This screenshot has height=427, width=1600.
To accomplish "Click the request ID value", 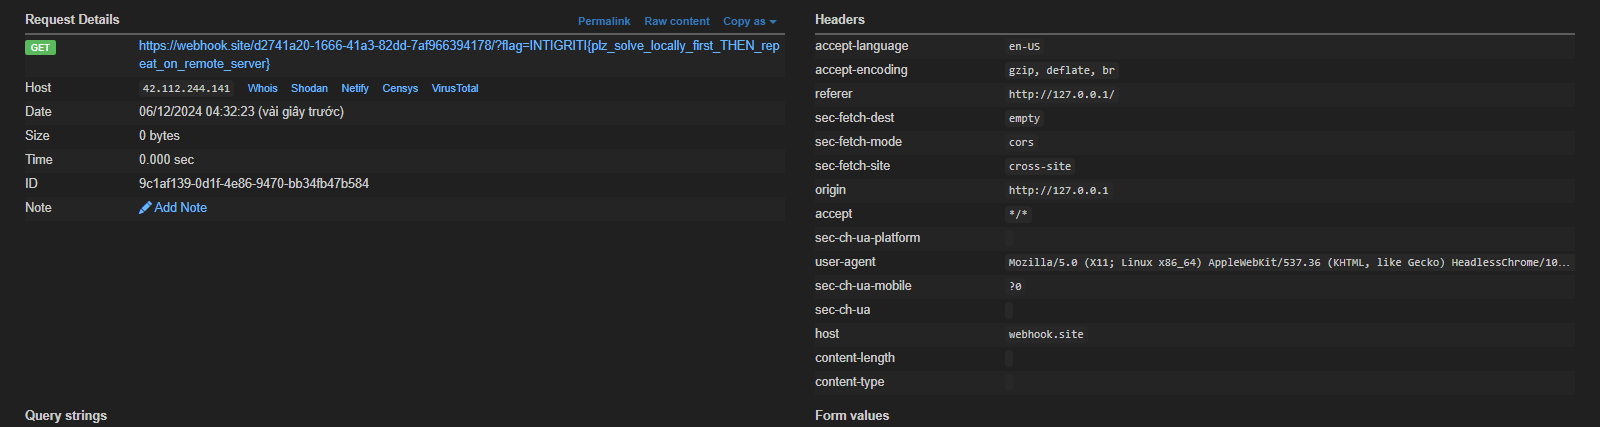I will (x=254, y=184).
